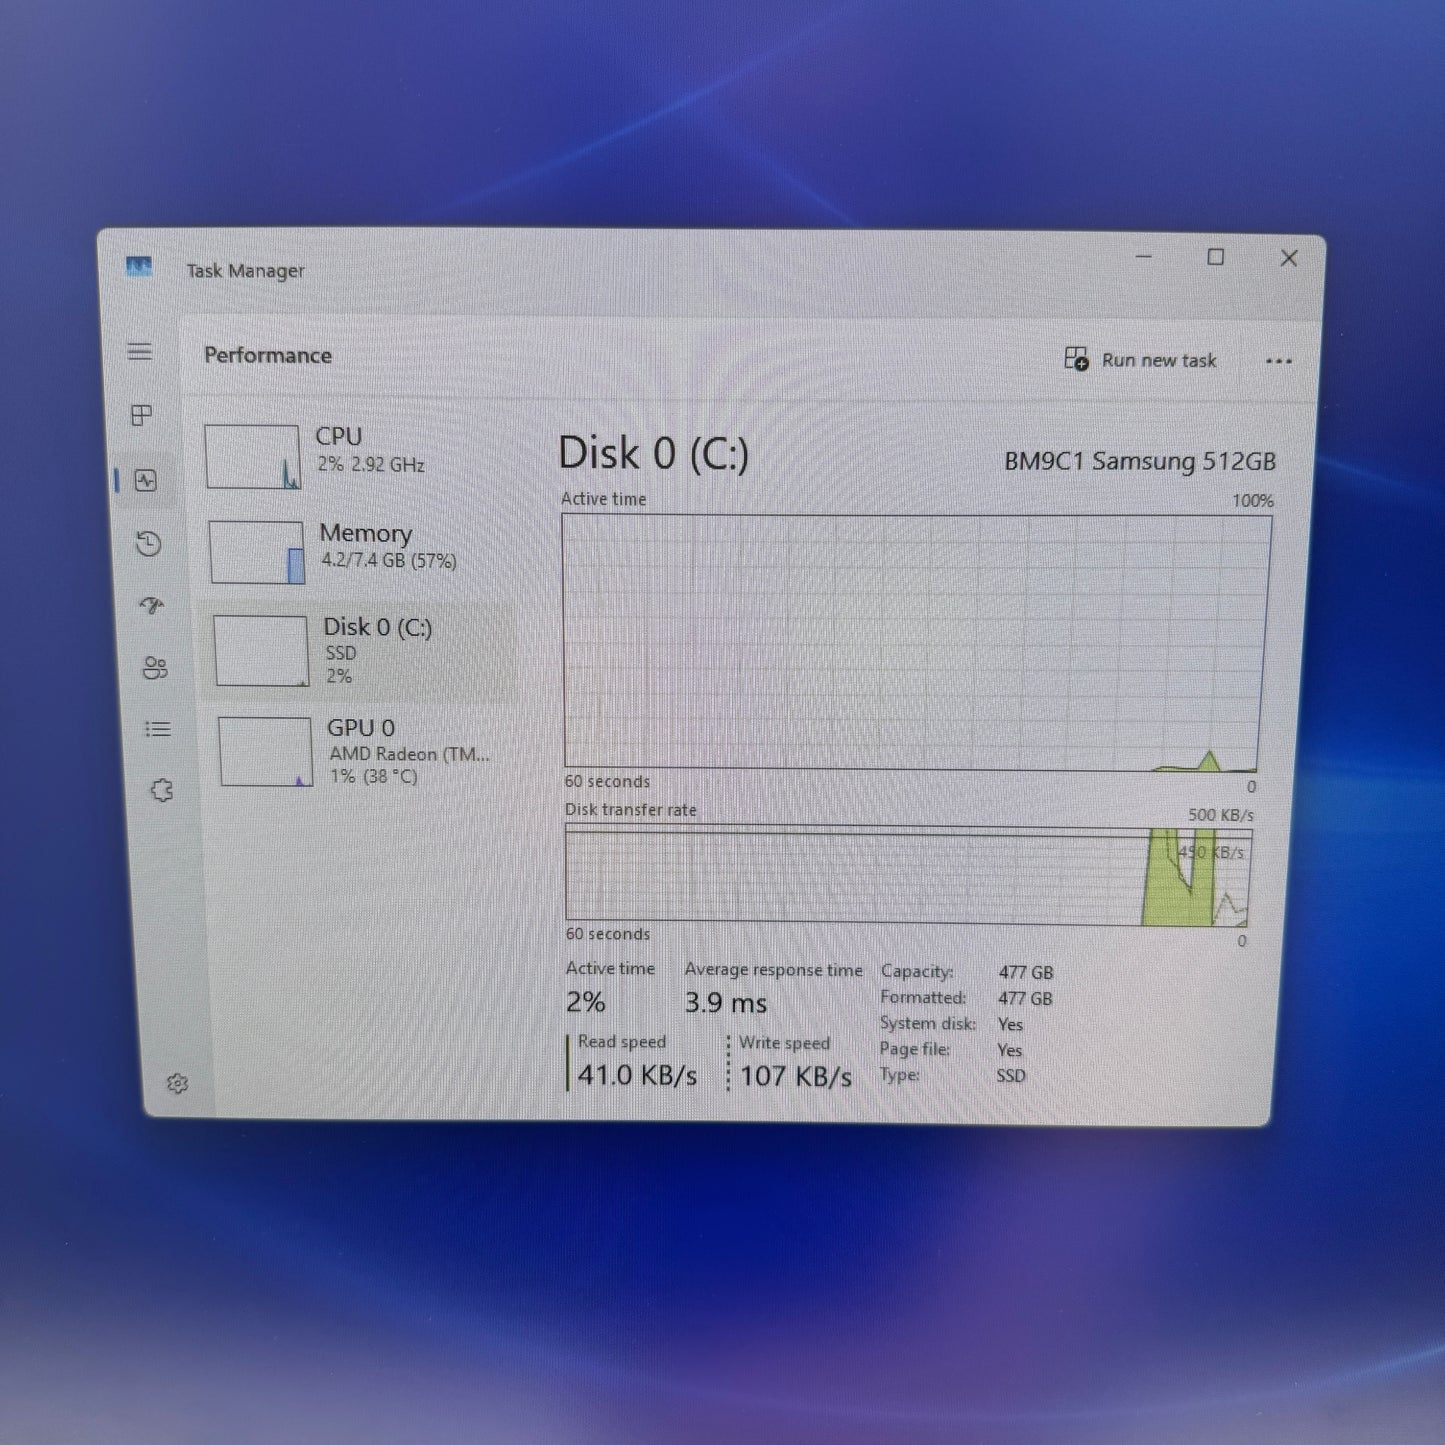1445x1445 pixels.
Task: Click the Page file Yes value
Action: (x=1009, y=1050)
